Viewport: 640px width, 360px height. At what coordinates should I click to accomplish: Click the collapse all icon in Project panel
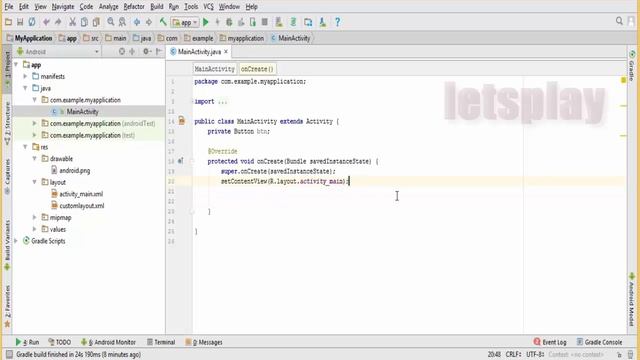(132, 51)
